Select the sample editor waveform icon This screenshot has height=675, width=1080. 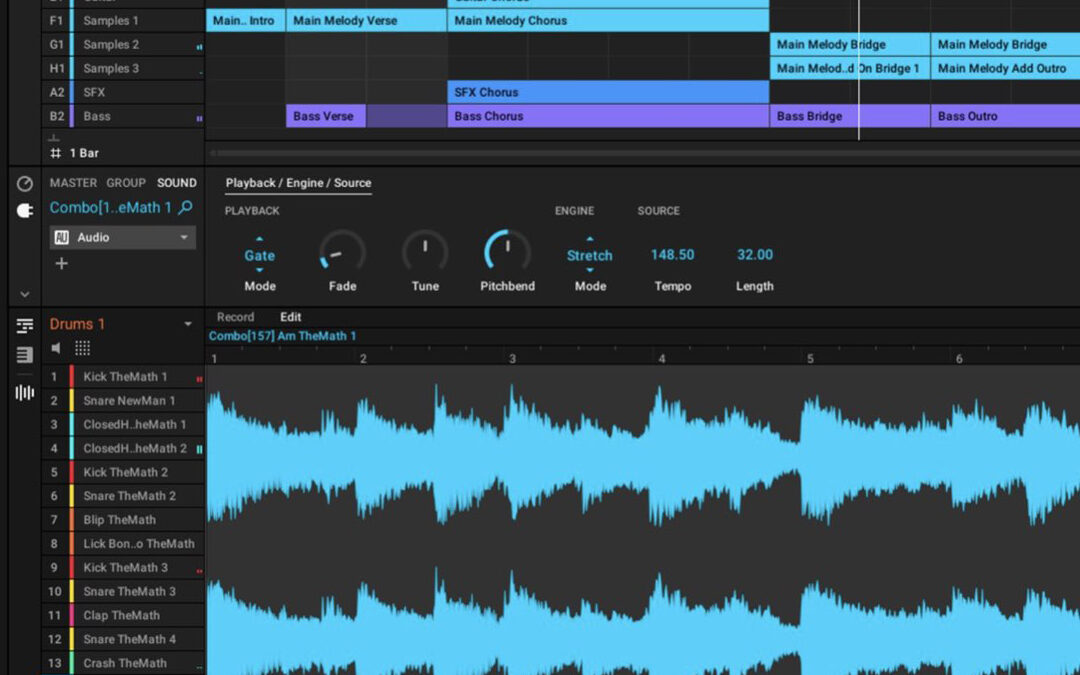(x=24, y=392)
